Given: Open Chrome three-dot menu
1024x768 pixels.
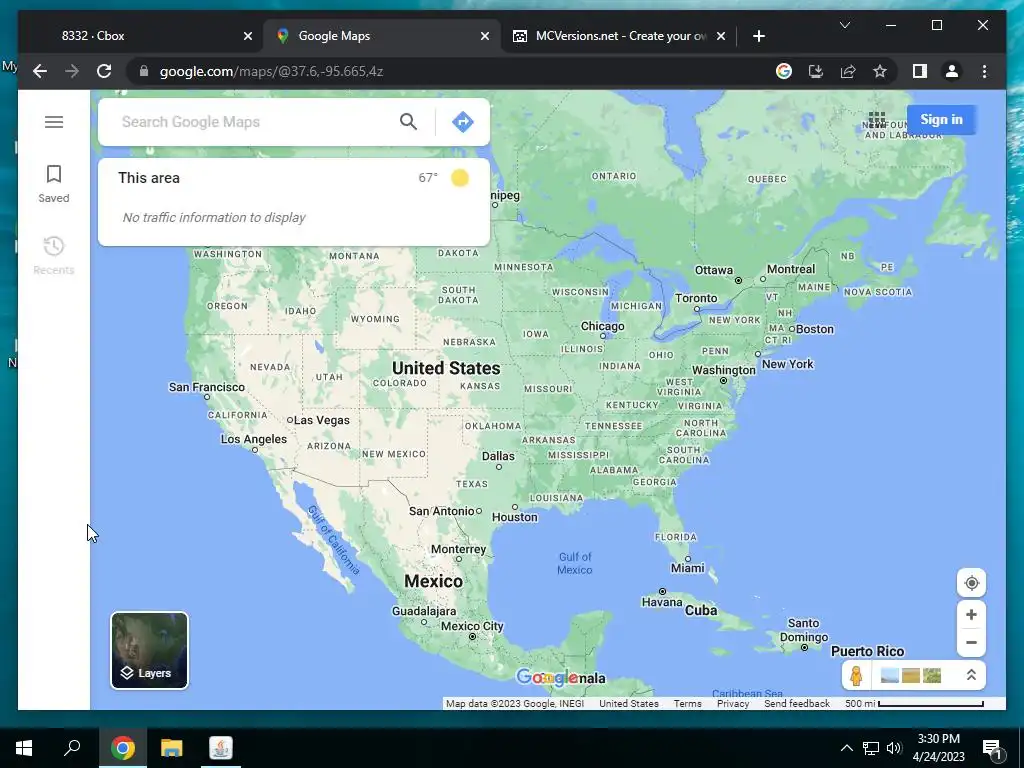Looking at the screenshot, I should 984,71.
